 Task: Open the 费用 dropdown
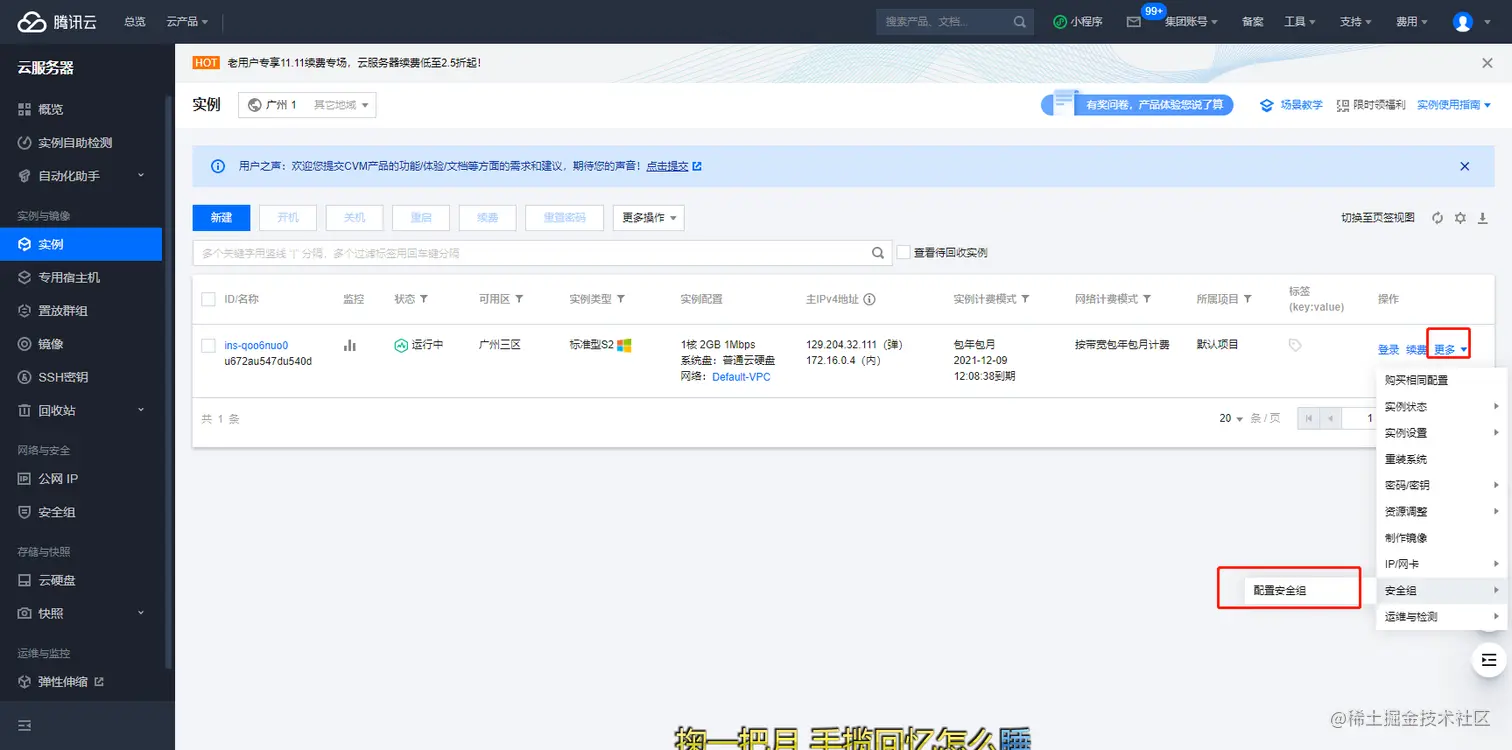(1412, 22)
